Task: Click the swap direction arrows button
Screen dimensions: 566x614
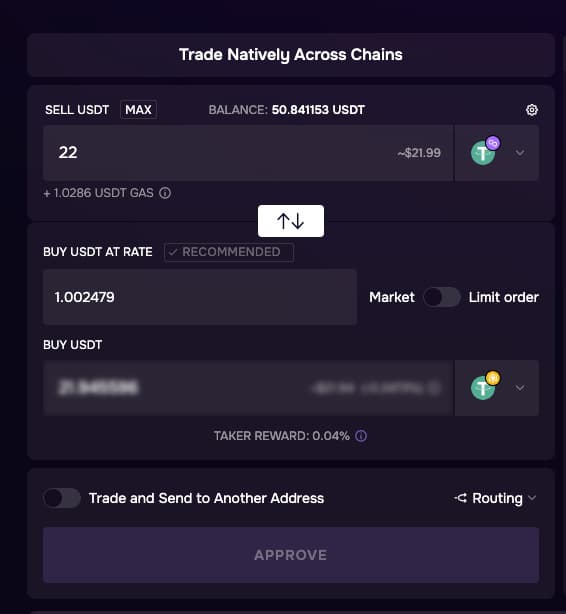Action: tap(291, 221)
